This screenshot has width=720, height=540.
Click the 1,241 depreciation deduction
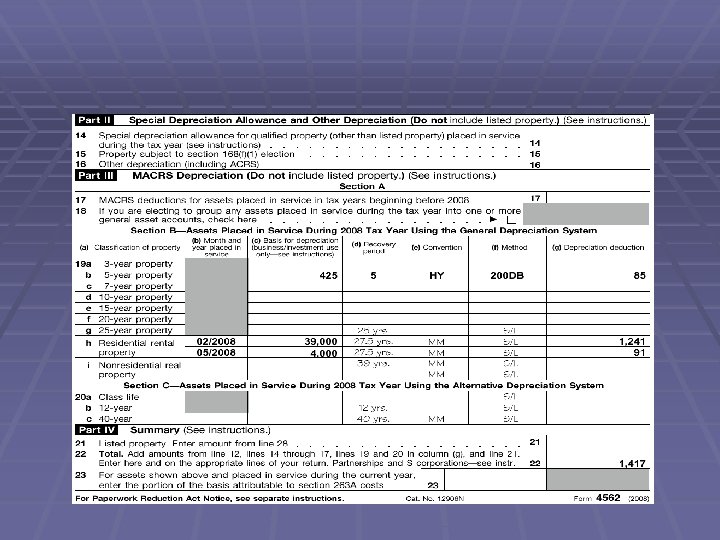(x=632, y=342)
